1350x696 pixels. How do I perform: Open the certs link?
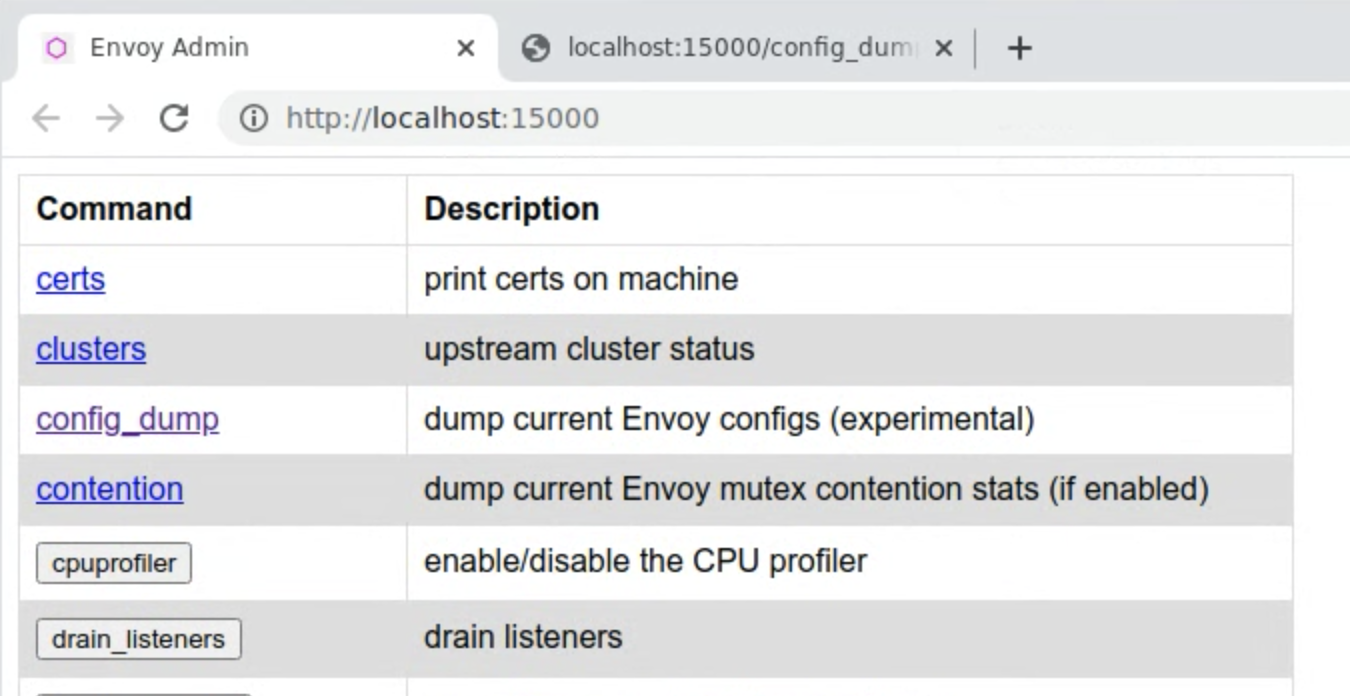(70, 279)
